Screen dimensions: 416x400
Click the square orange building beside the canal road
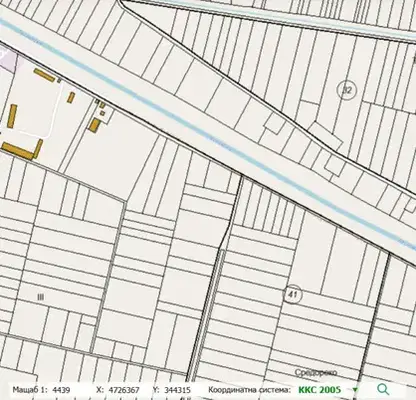[95, 125]
